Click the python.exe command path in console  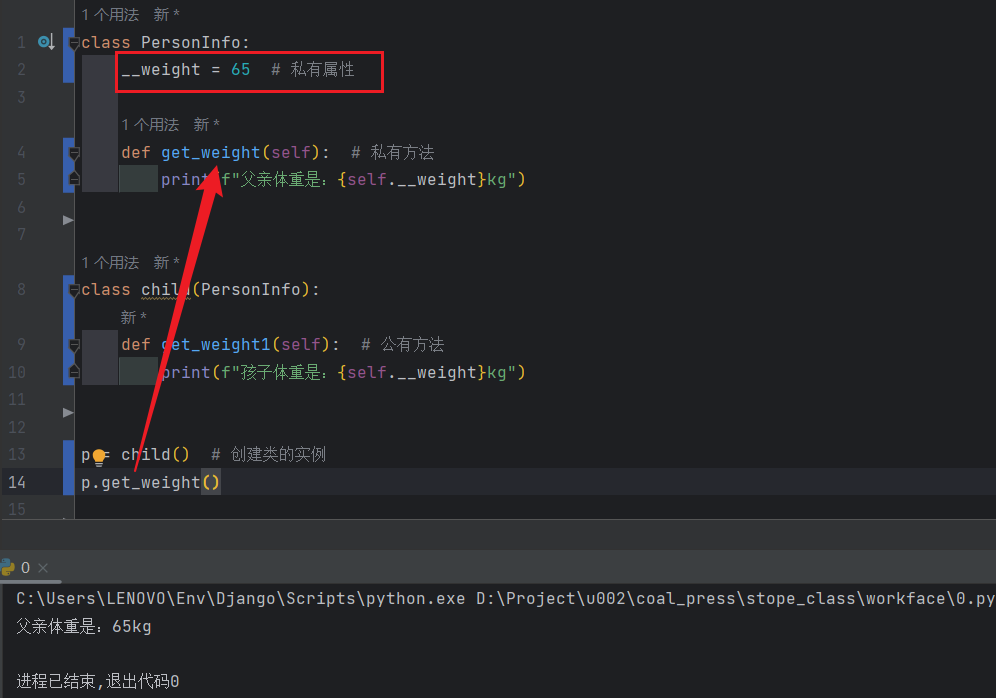click(x=241, y=599)
